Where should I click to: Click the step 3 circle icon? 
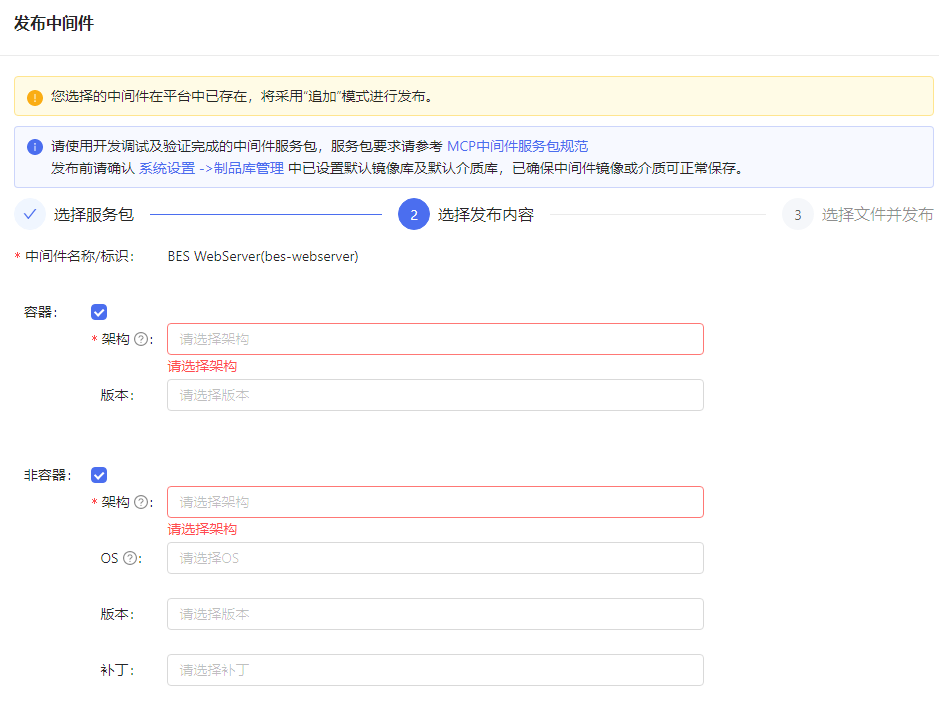coord(797,214)
